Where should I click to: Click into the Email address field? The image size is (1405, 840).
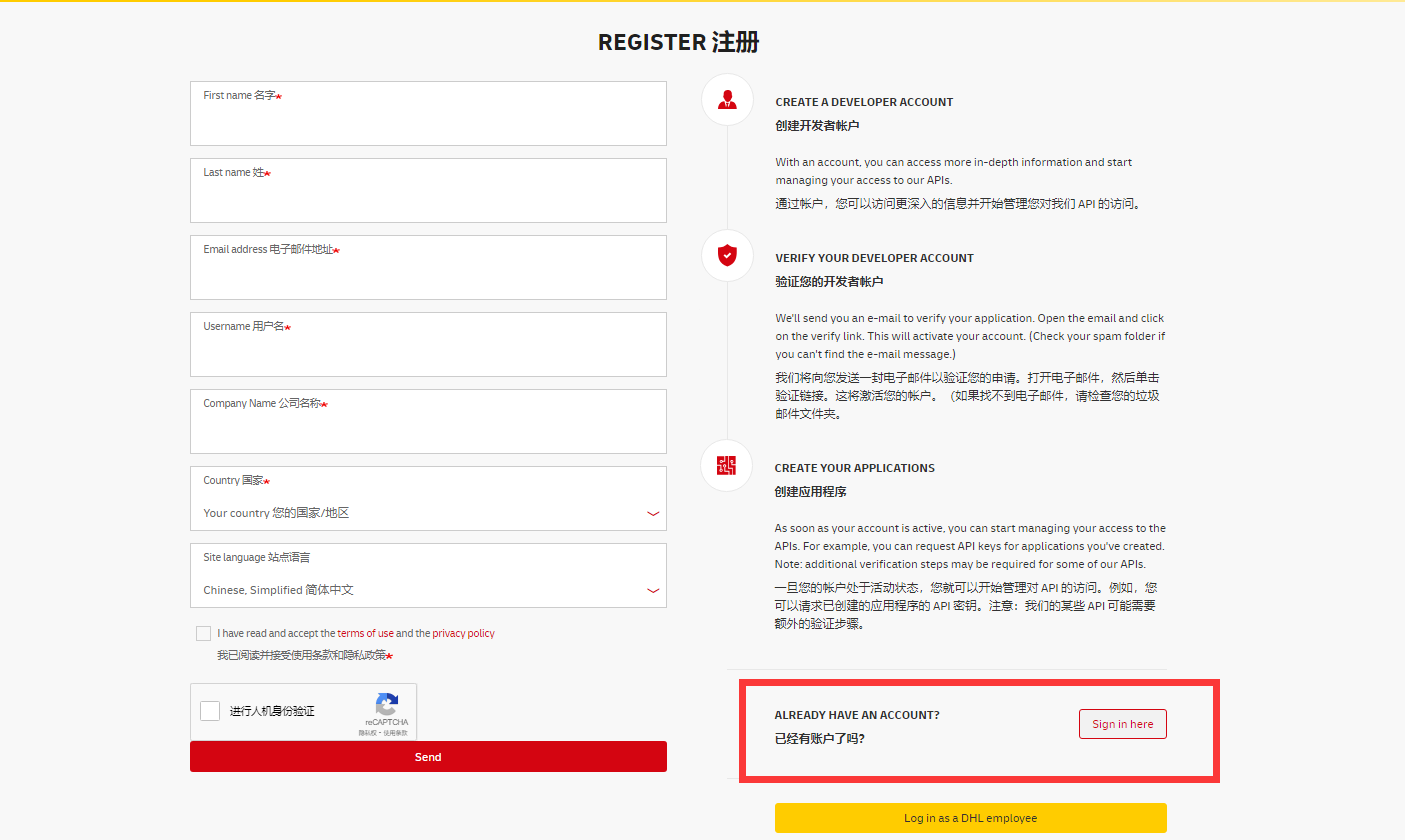click(x=428, y=277)
